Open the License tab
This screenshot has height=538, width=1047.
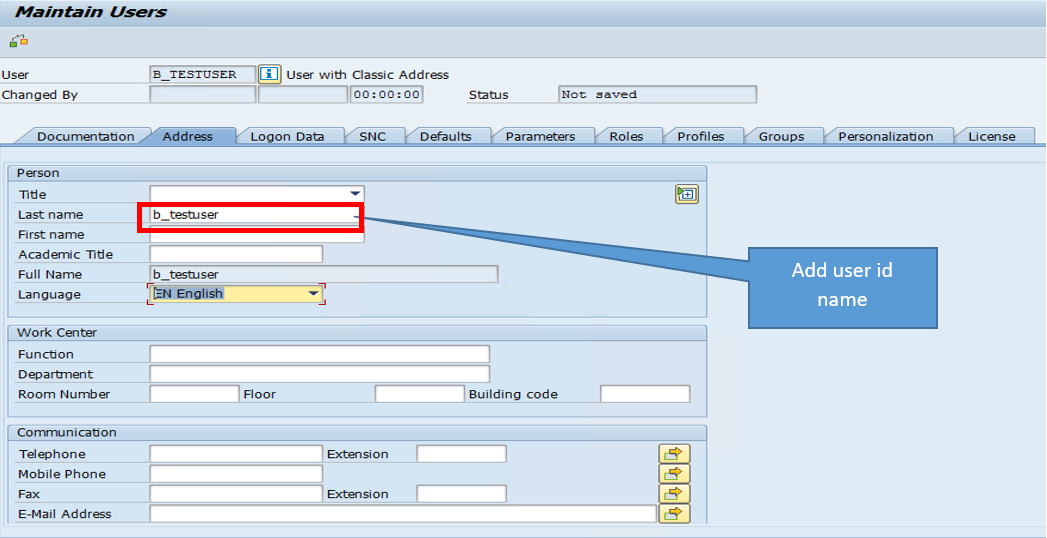pos(992,136)
